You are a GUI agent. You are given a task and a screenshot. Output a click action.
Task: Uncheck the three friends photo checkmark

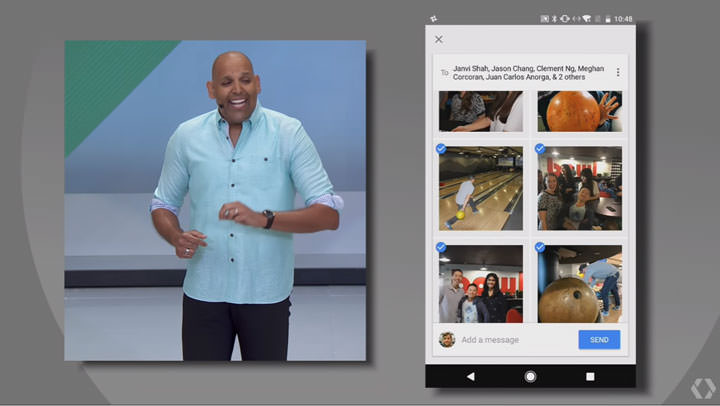pyautogui.click(x=441, y=248)
